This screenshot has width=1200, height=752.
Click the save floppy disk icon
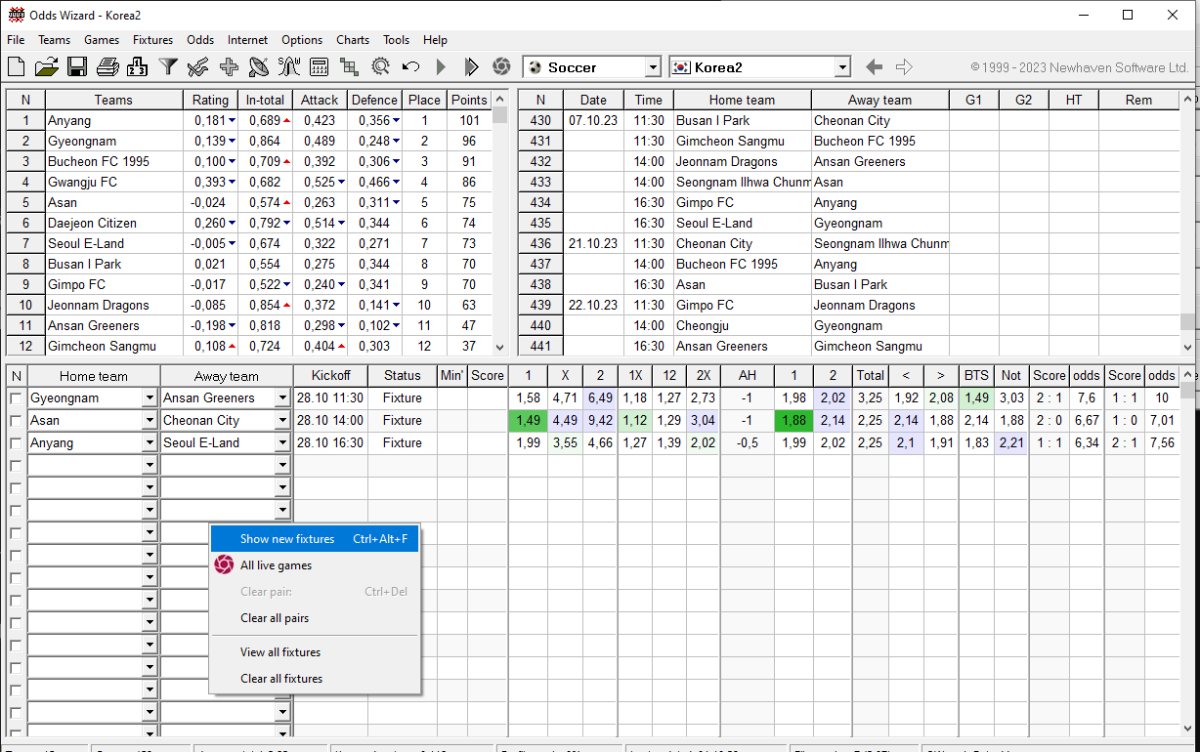tap(77, 67)
